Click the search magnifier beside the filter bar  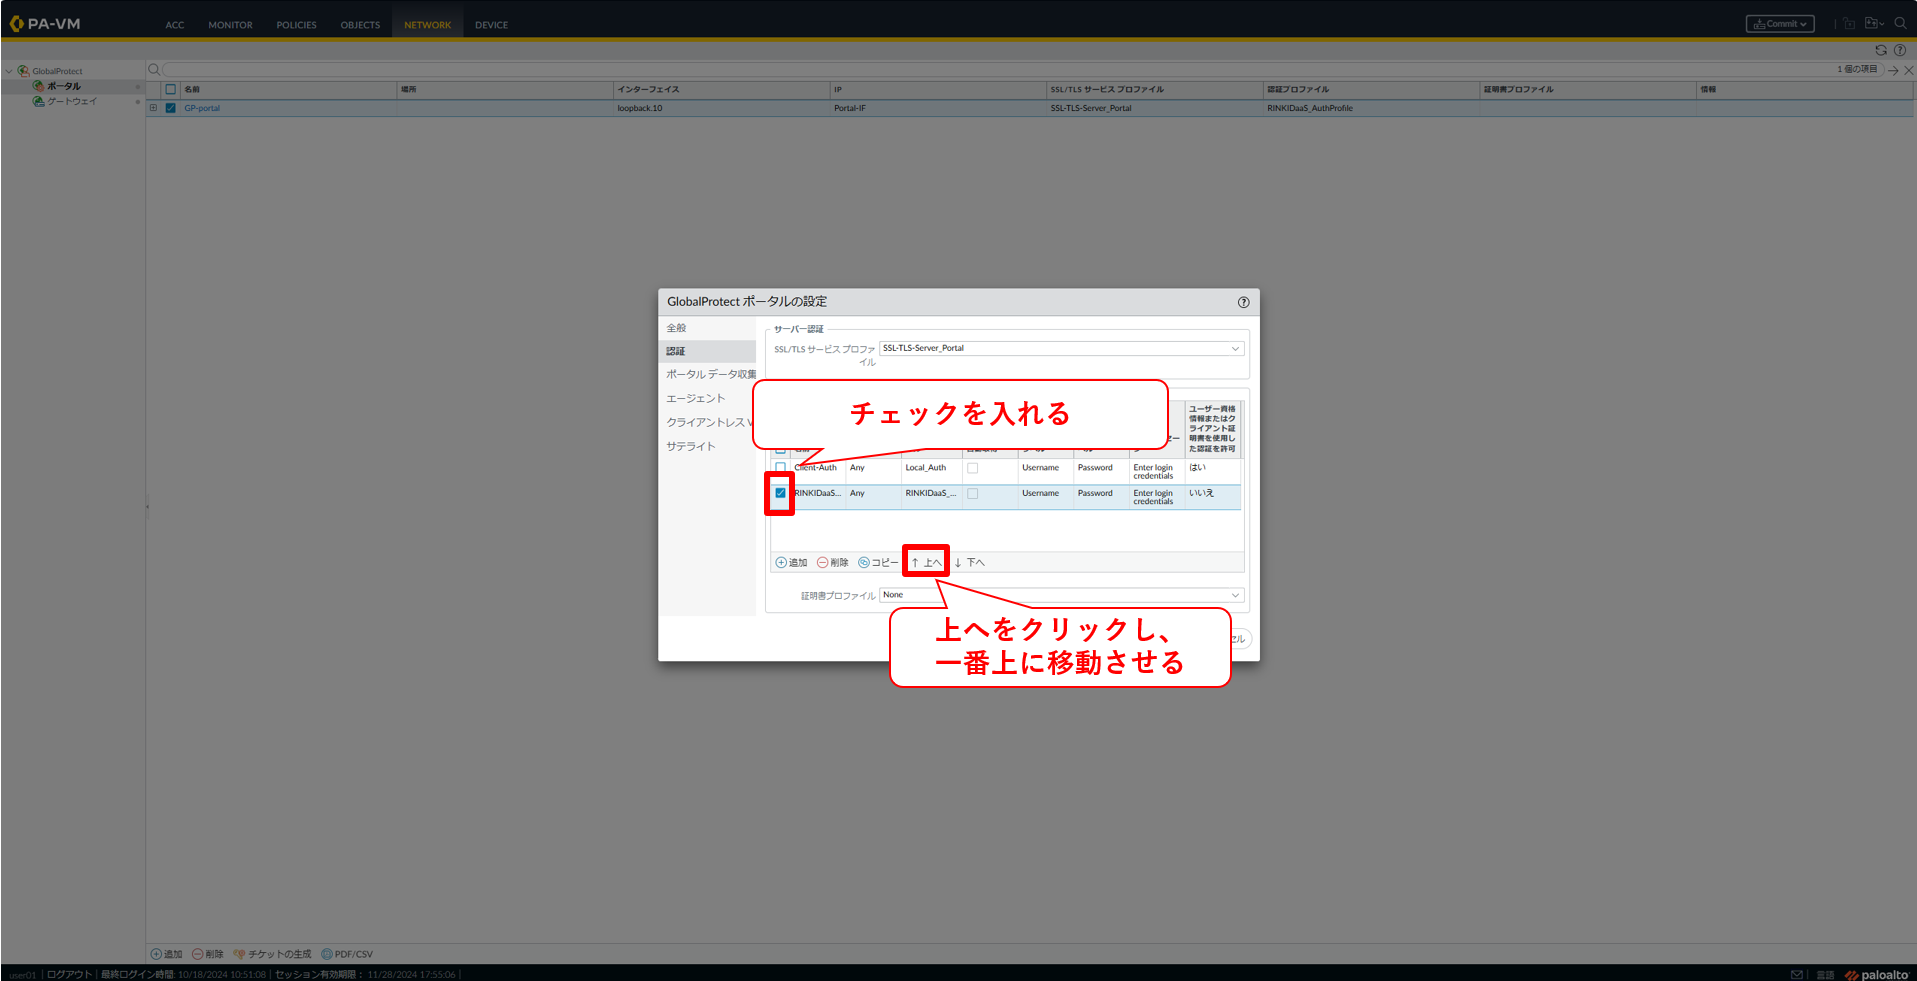[x=154, y=70]
